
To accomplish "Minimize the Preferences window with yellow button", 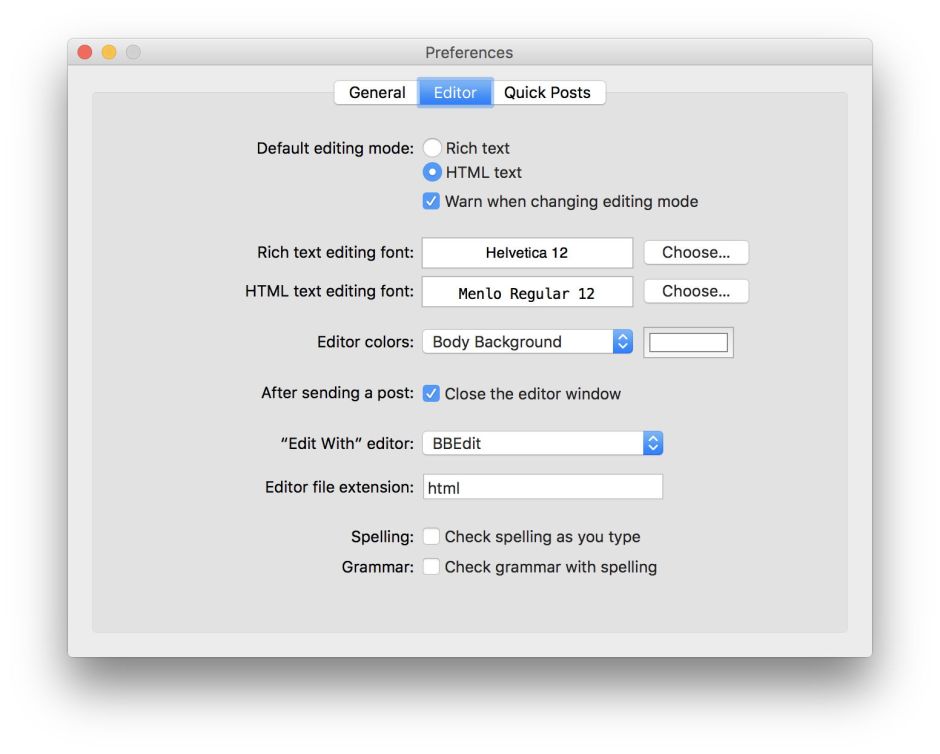I will coord(109,52).
